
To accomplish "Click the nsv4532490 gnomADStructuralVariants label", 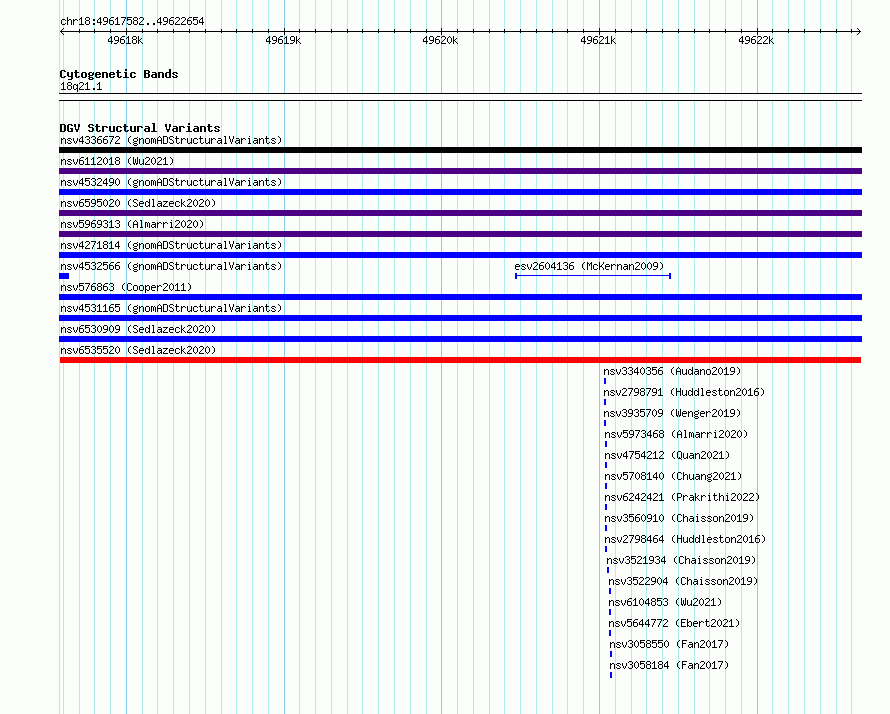I will (x=171, y=182).
